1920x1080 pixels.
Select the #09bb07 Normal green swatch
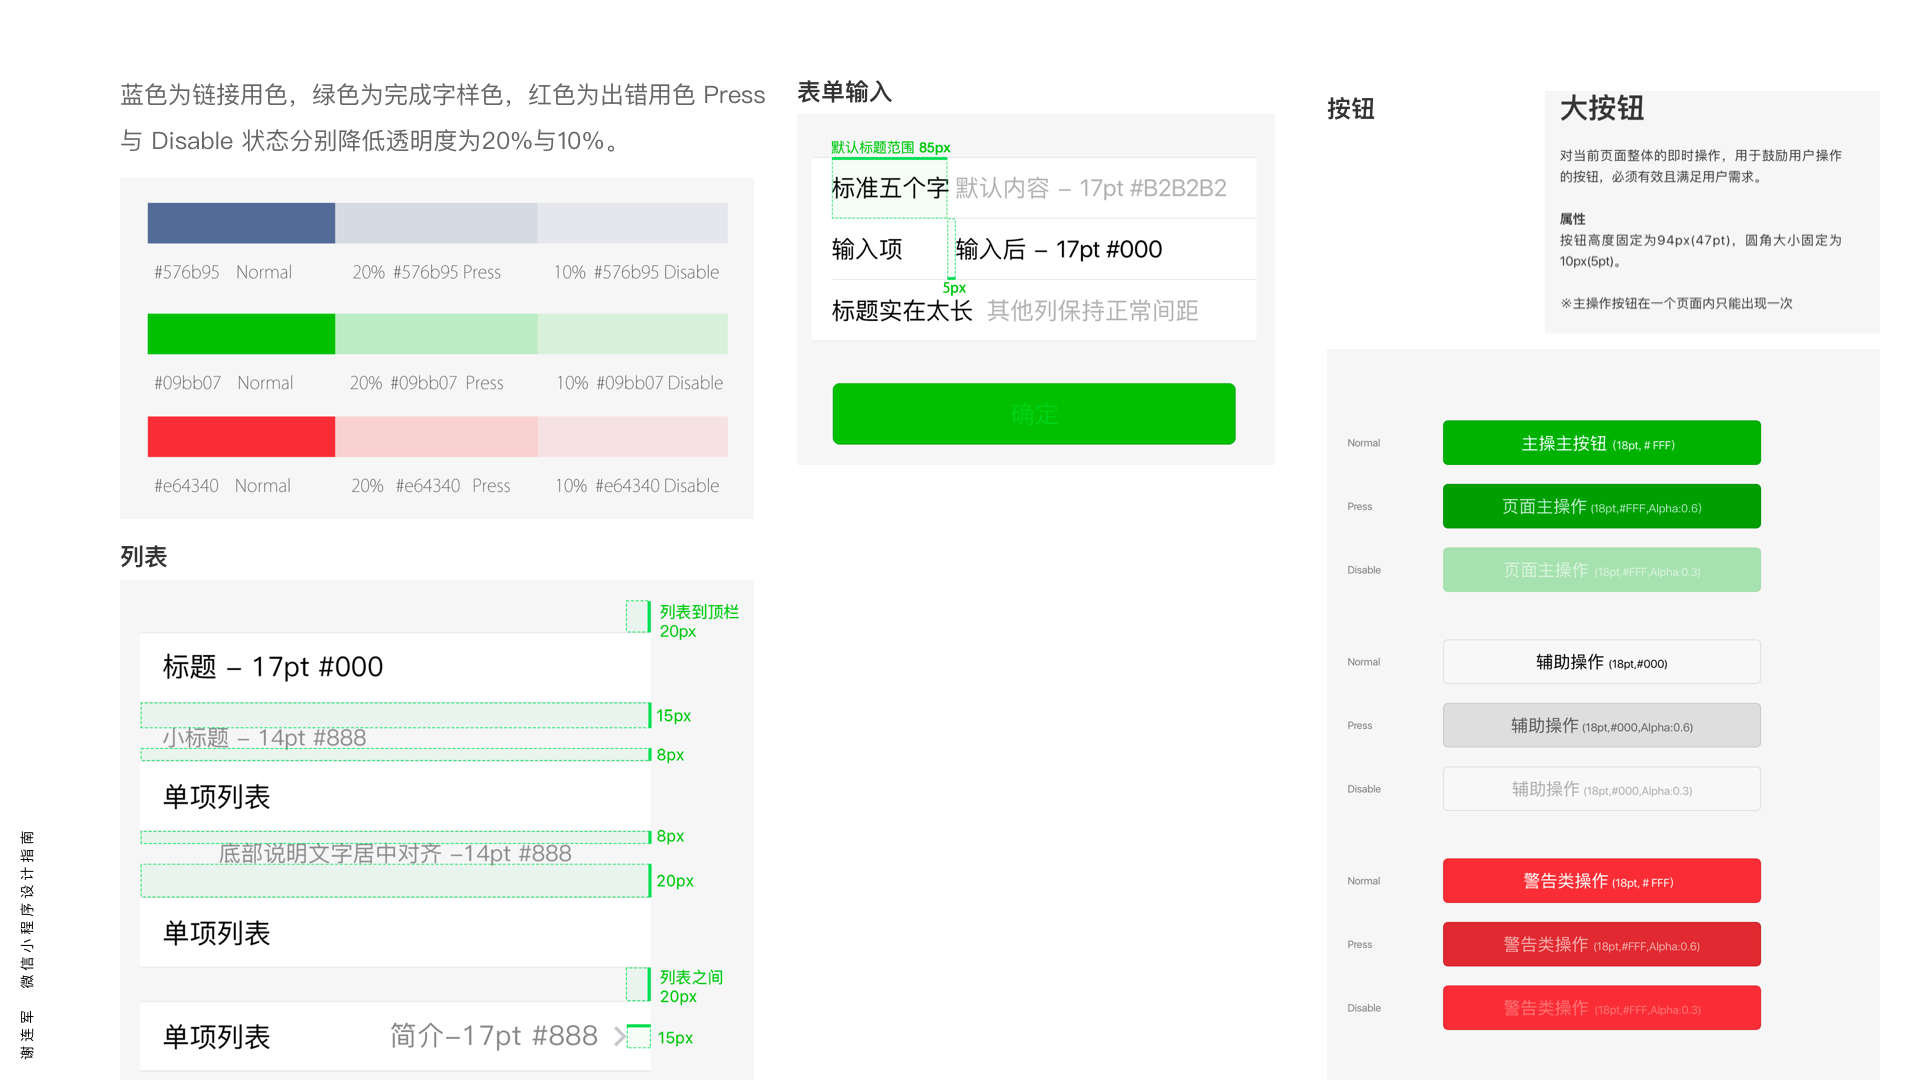click(241, 334)
